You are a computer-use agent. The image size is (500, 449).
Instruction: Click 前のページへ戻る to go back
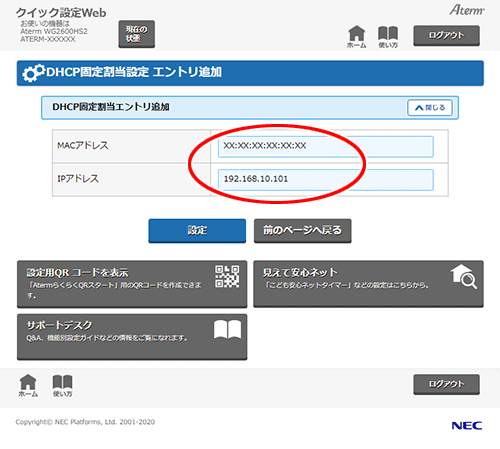(x=302, y=231)
